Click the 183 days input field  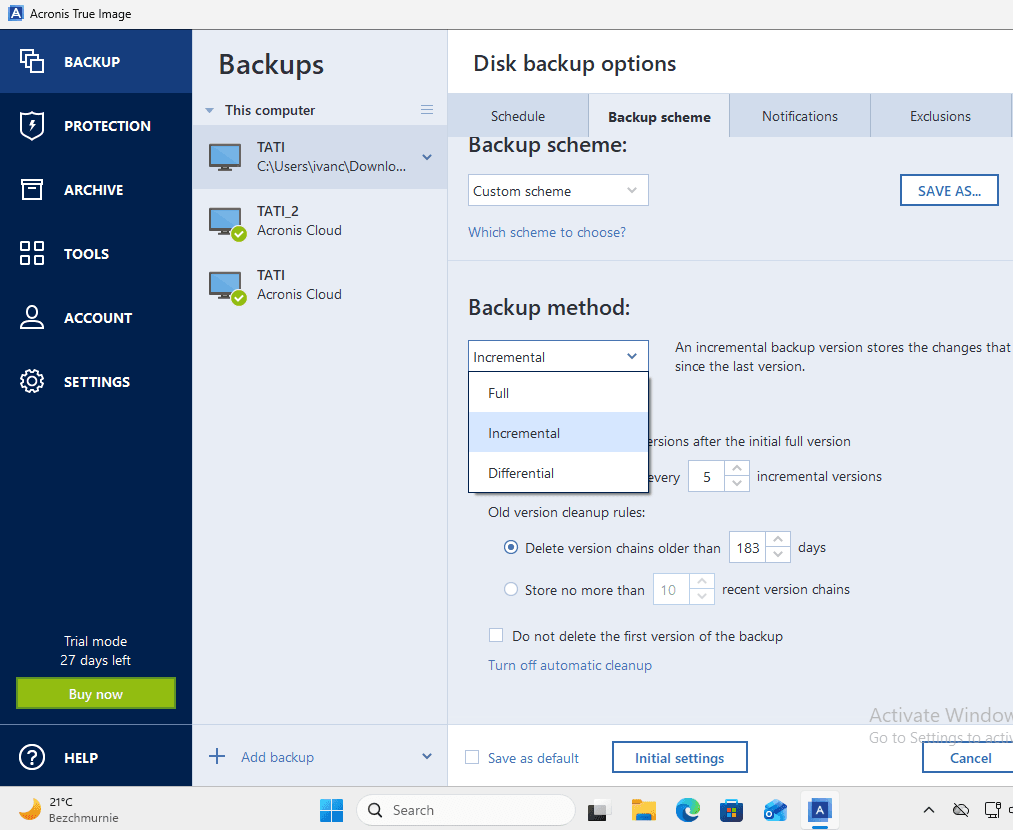click(x=747, y=547)
